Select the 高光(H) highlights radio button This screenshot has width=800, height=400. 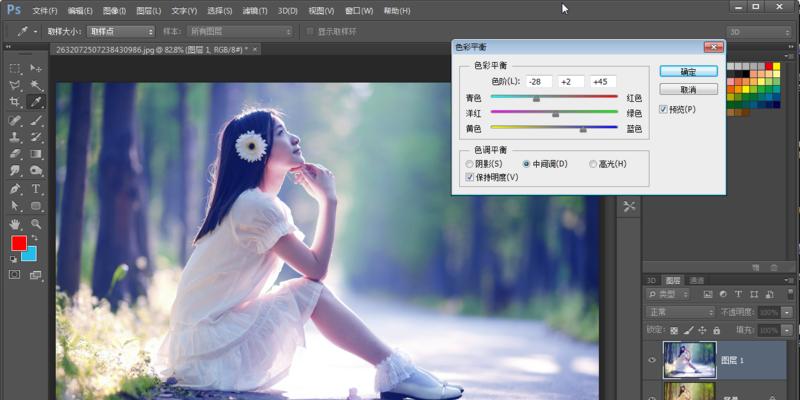[593, 164]
